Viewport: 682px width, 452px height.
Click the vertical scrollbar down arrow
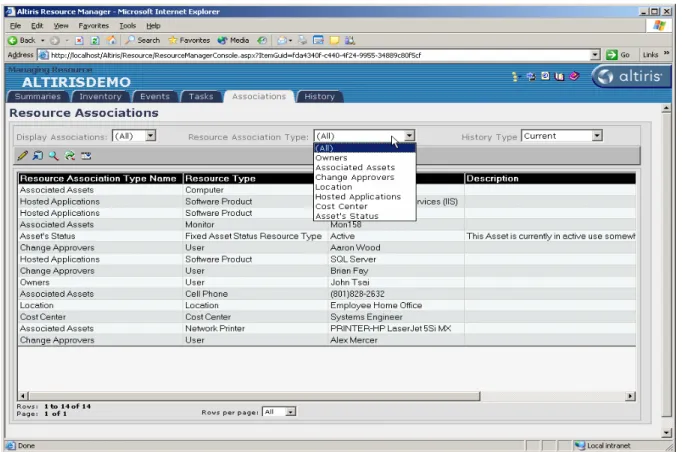pyautogui.click(x=666, y=432)
